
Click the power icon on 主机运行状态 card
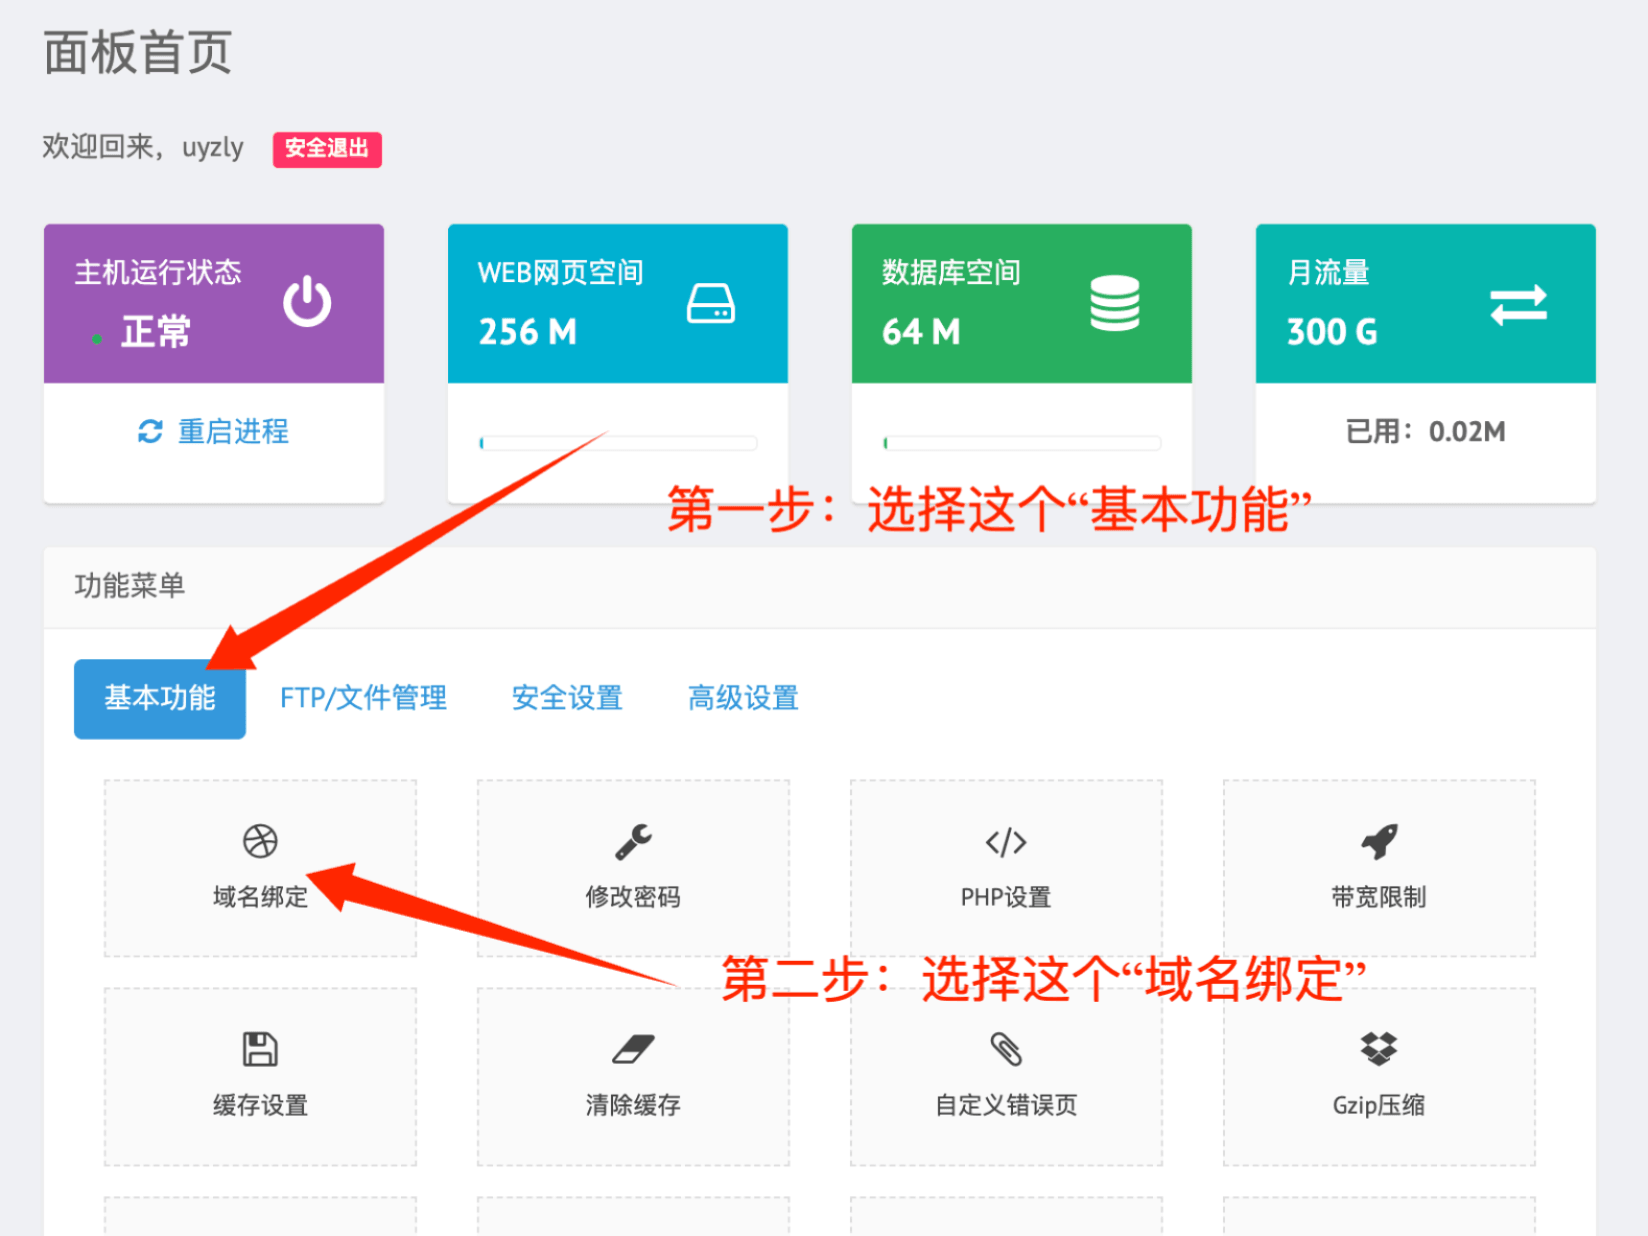[x=307, y=303]
